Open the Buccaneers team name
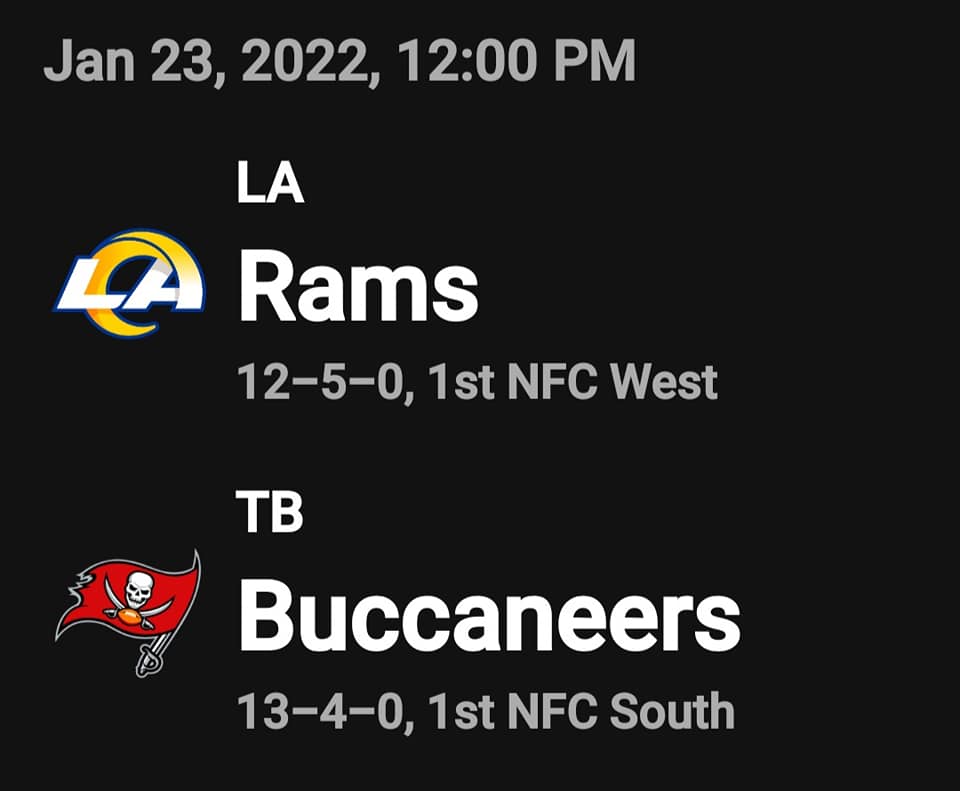This screenshot has height=791, width=960. click(x=488, y=615)
